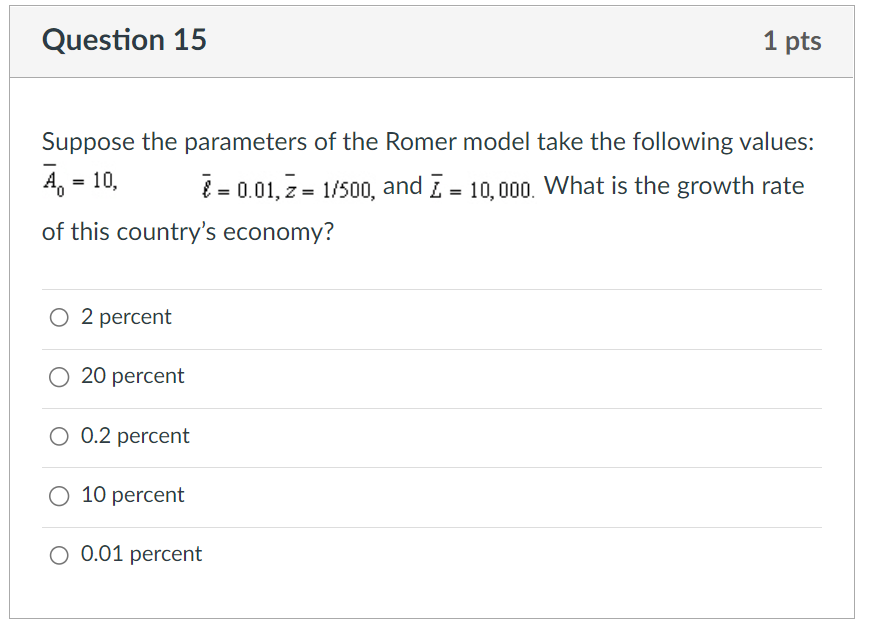882x641 pixels.
Task: Select the 0.01 percent radio button
Action: tap(59, 554)
